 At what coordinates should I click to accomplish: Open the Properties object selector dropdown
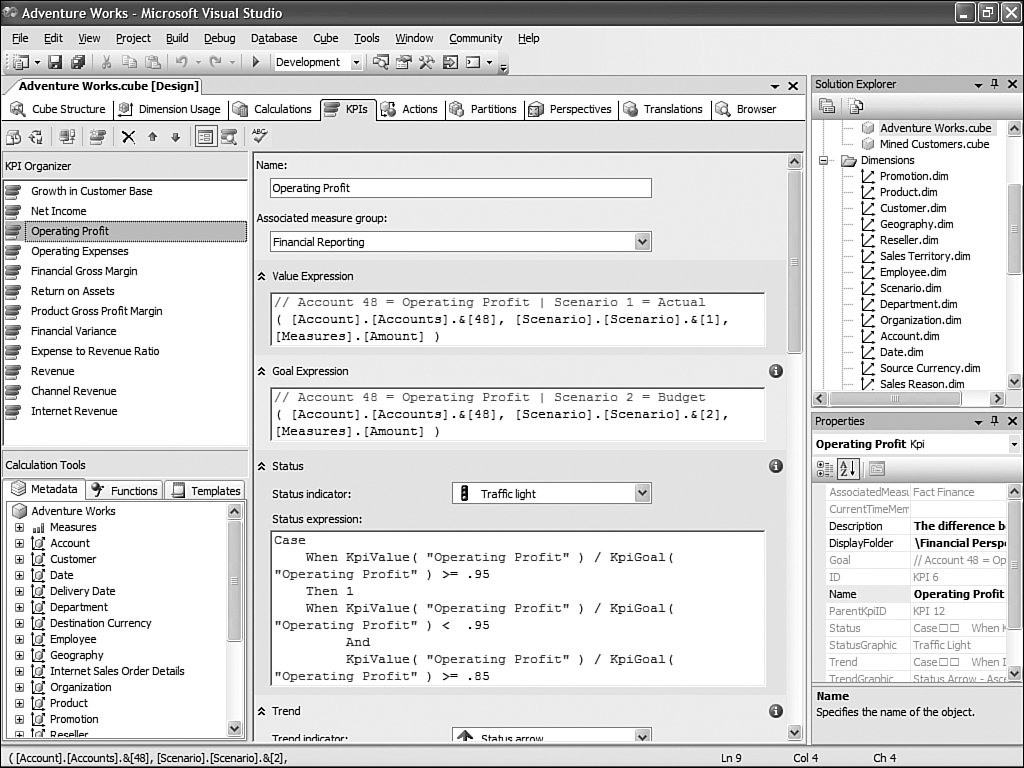[1014, 444]
